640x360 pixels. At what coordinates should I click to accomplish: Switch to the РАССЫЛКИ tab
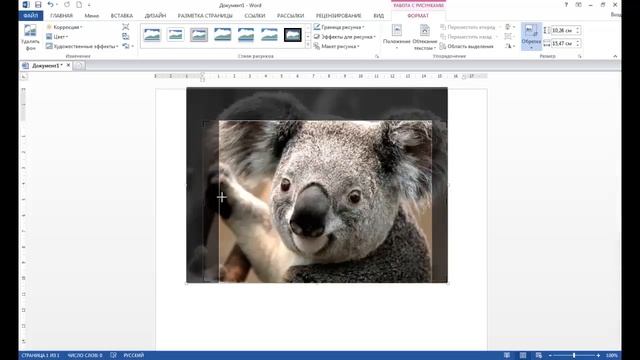click(290, 16)
